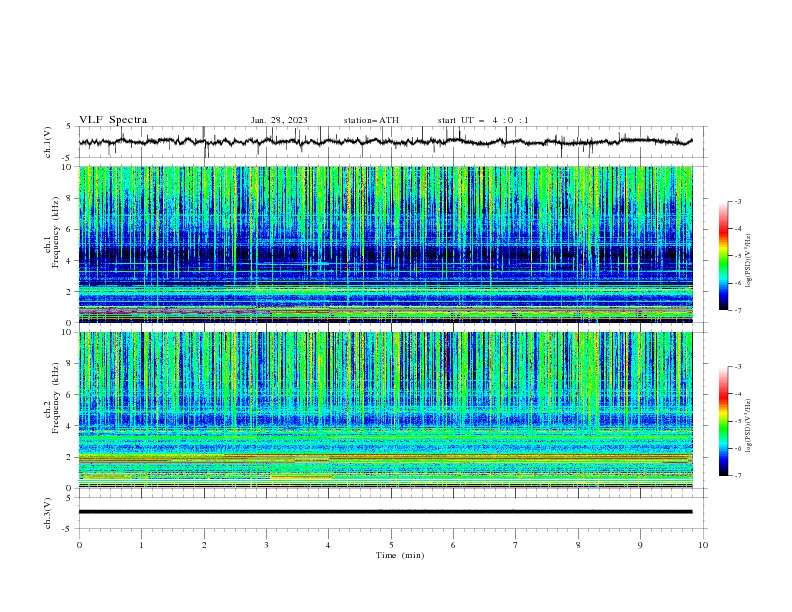The width and height of the screenshot is (792, 612).
Task: Click the ch.2 colorbar log(PSD) label
Action: 749,426
